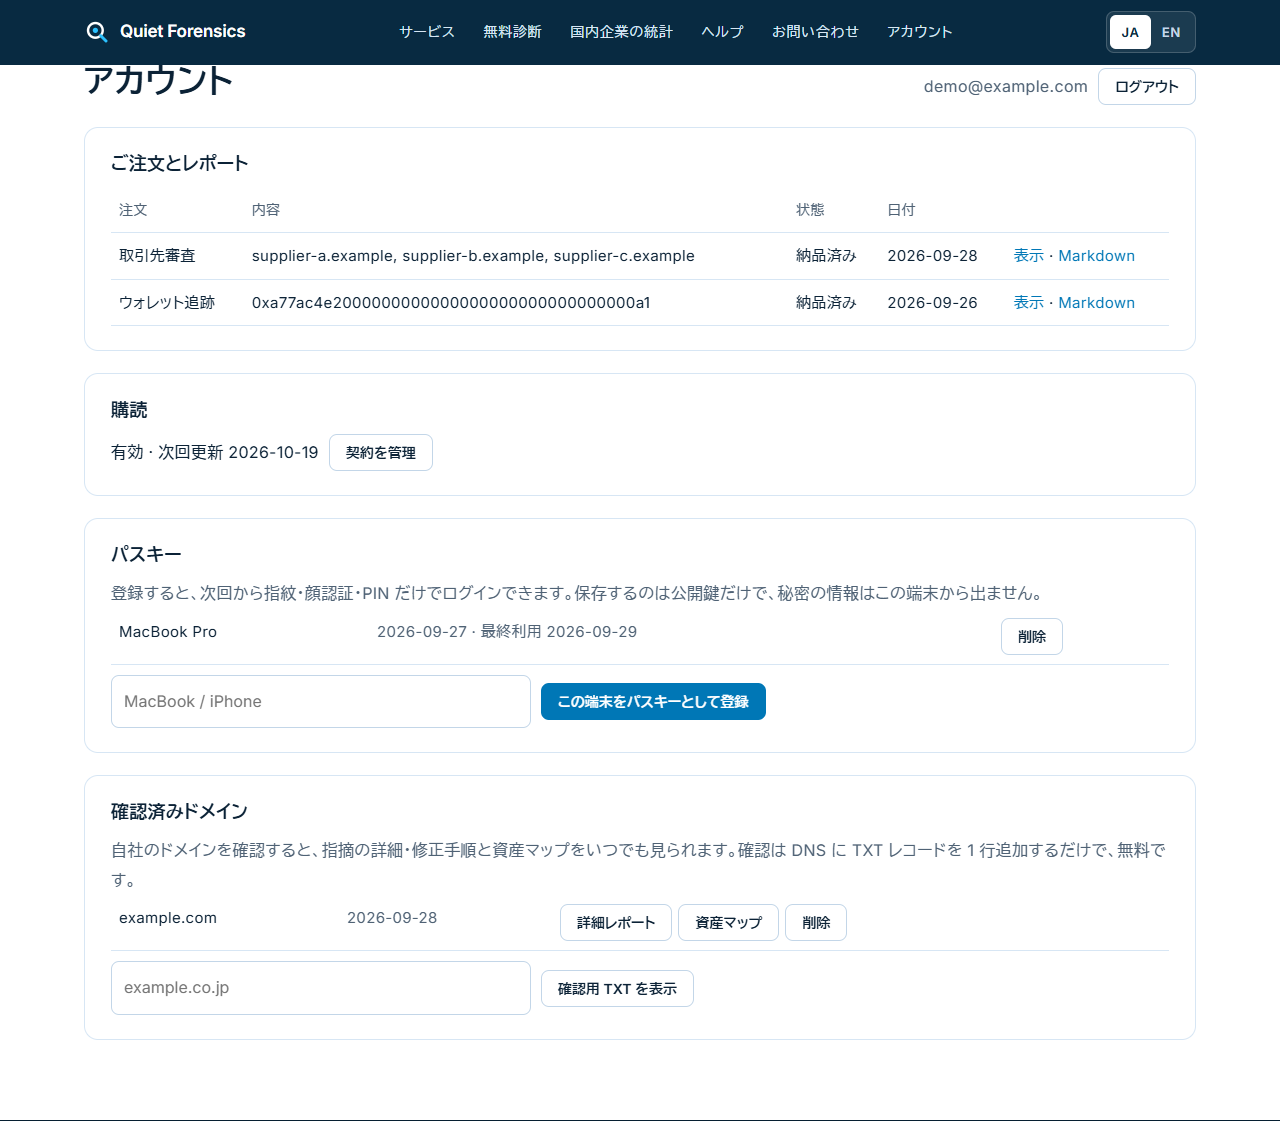The image size is (1280, 1121).
Task: Click the 日付 column header
Action: coord(901,210)
